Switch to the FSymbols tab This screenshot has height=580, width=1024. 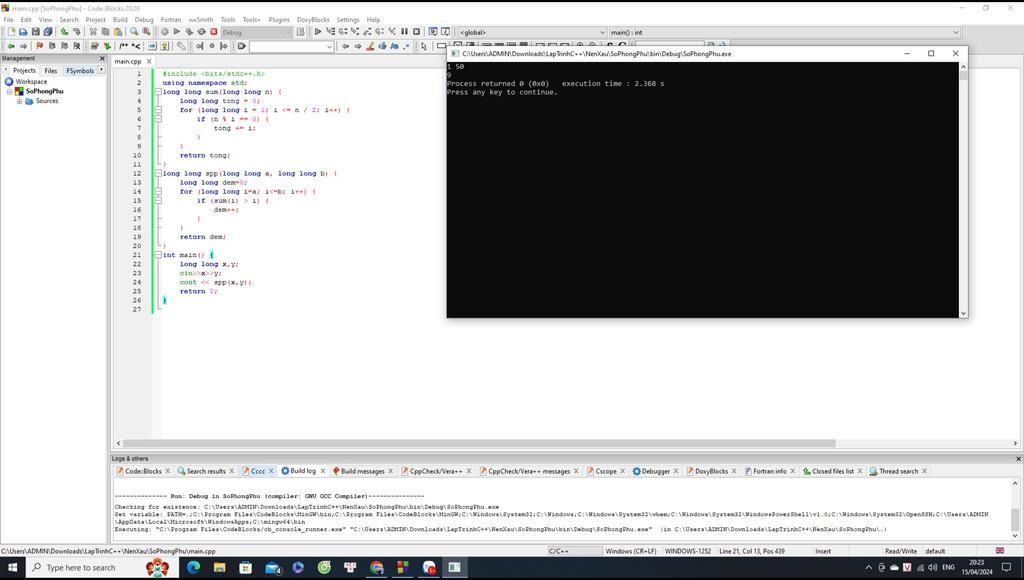[x=80, y=71]
